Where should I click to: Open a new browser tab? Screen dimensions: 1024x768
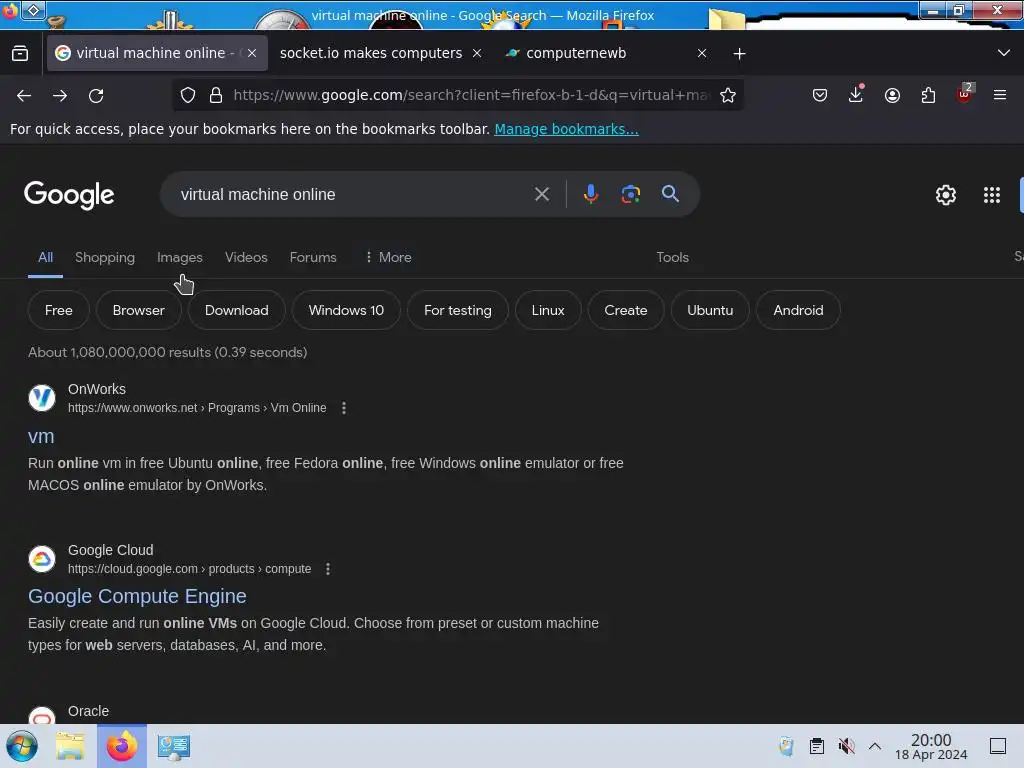(x=739, y=54)
